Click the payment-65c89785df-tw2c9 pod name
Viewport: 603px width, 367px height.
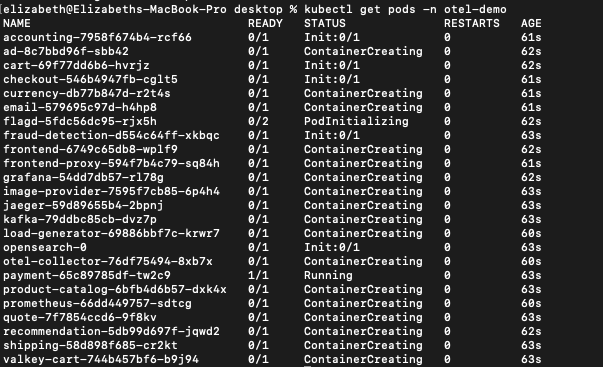[x=87, y=275]
